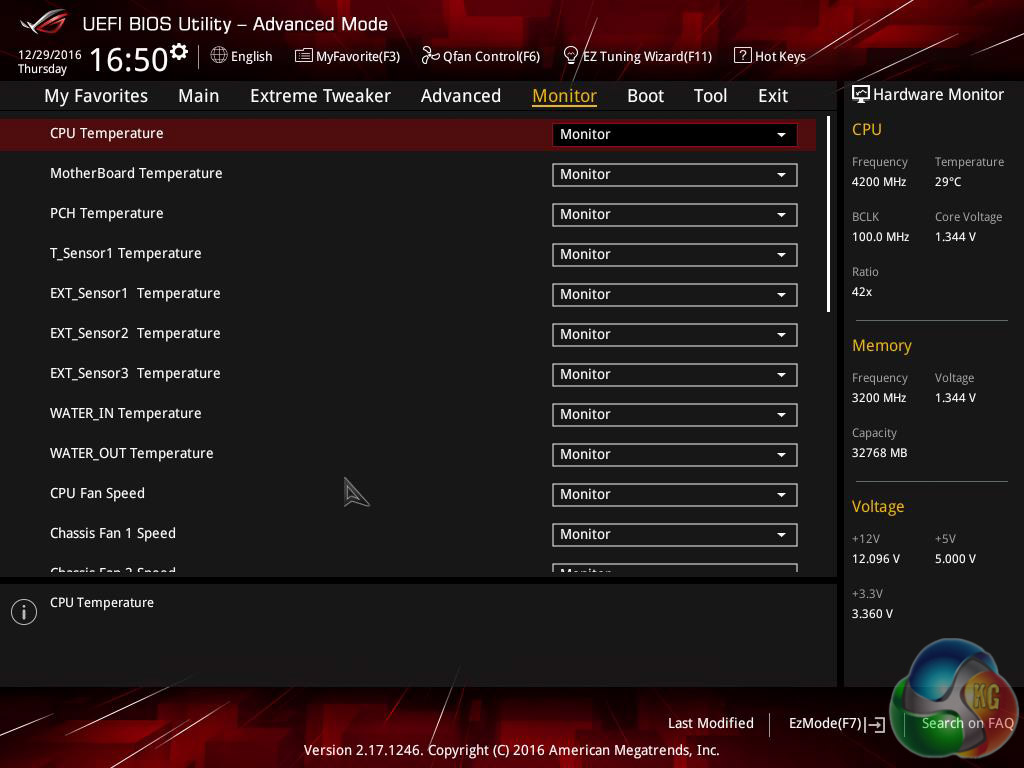Open date and time settings gear
The width and height of the screenshot is (1024, 768).
(178, 51)
